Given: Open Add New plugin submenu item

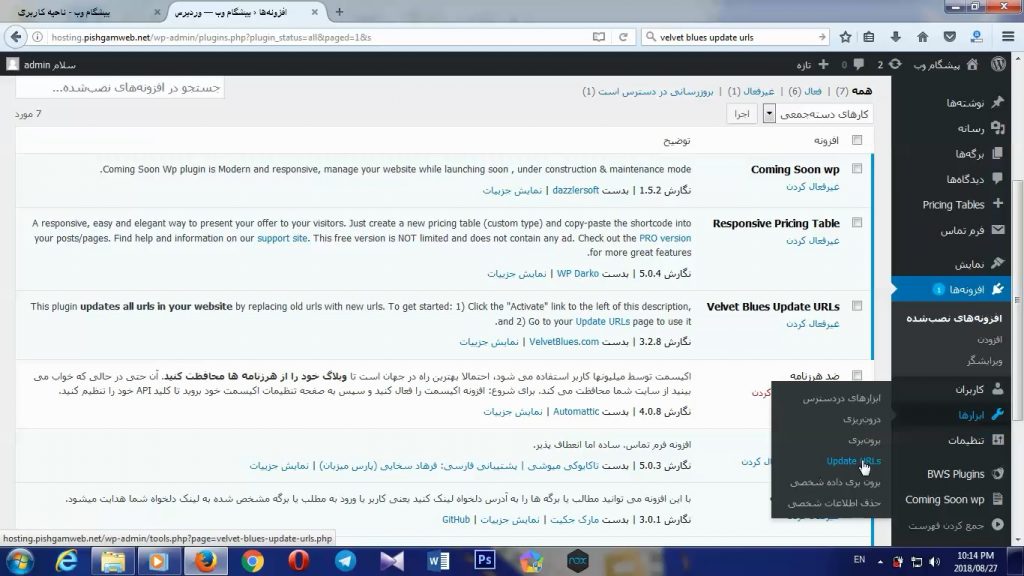Looking at the screenshot, I should tap(989, 339).
